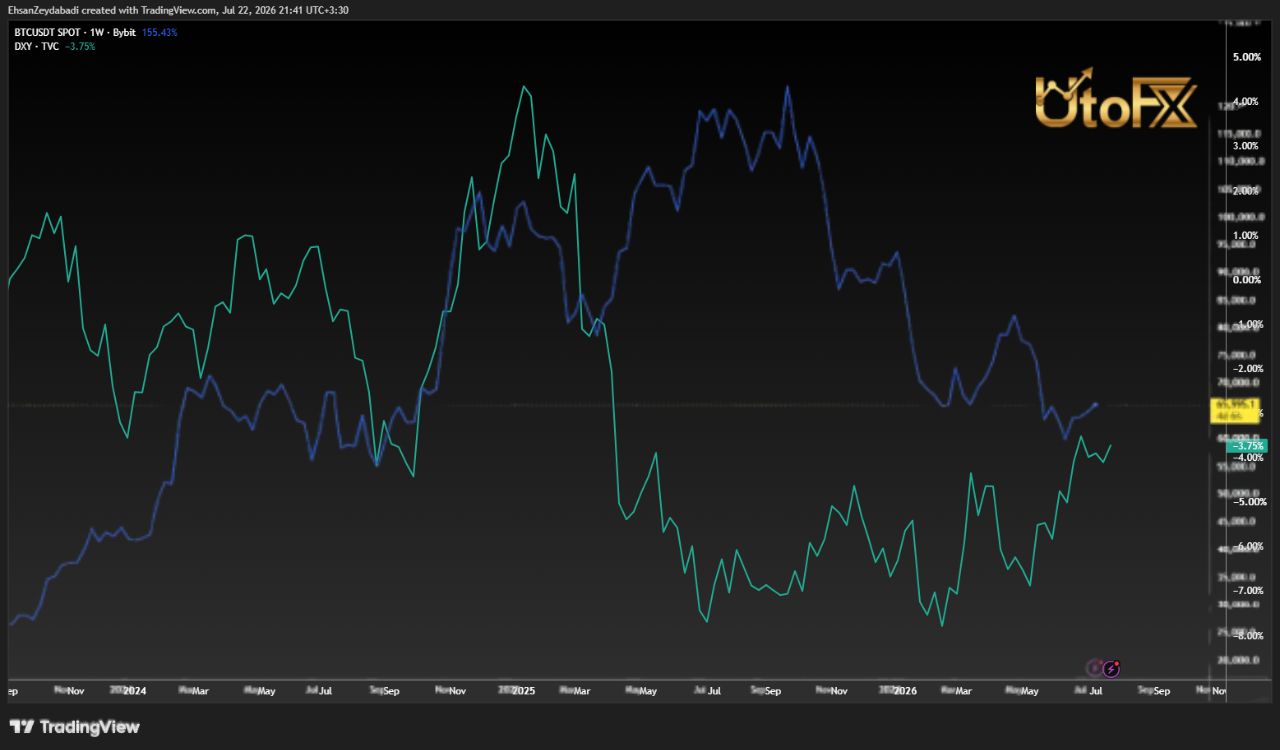Click the blue 155.43% legend value
The width and height of the screenshot is (1280, 750).
160,33
